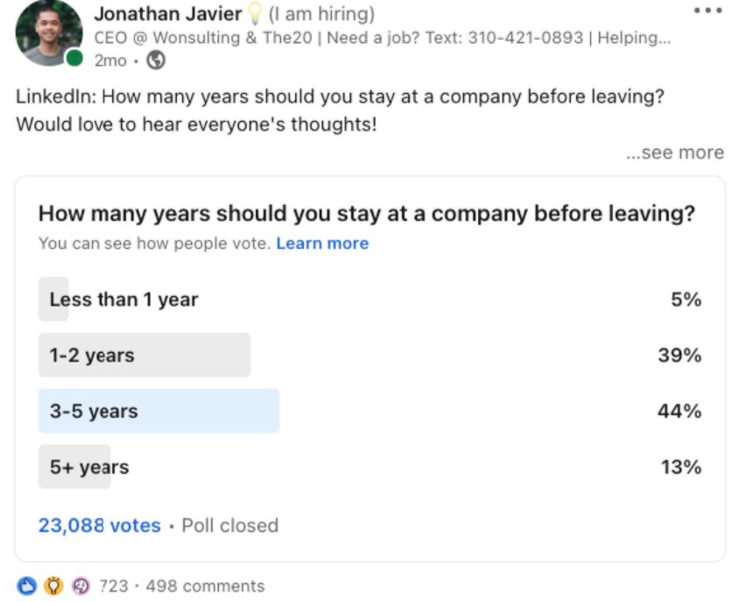Click the purple curious reaction icon
Viewport: 739px width, 602px height.
81,586
